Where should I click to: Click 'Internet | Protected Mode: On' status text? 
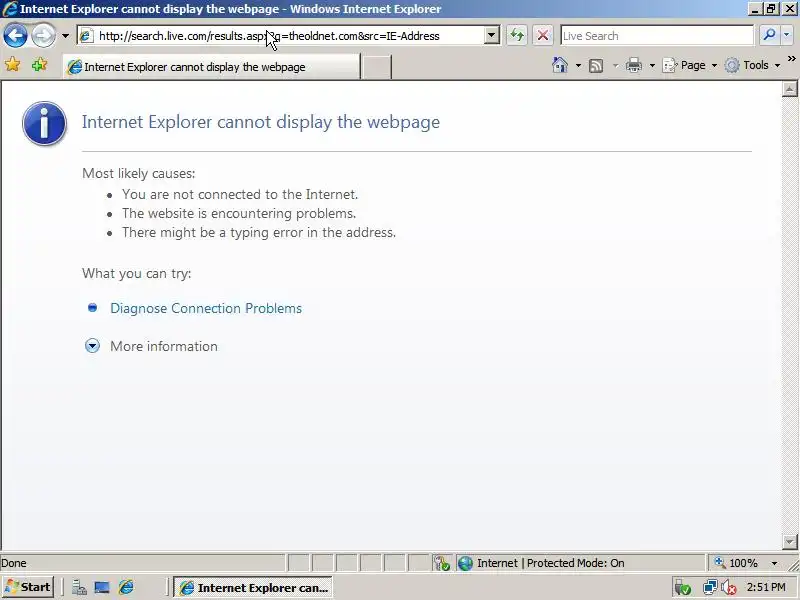(x=551, y=563)
